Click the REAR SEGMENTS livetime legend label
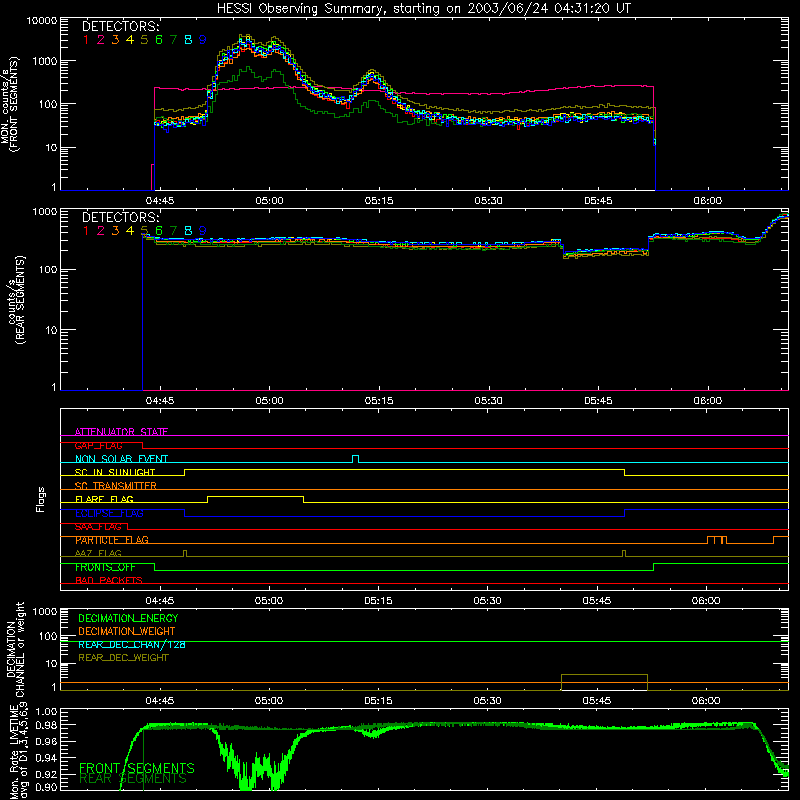800x800 pixels. [x=133, y=779]
